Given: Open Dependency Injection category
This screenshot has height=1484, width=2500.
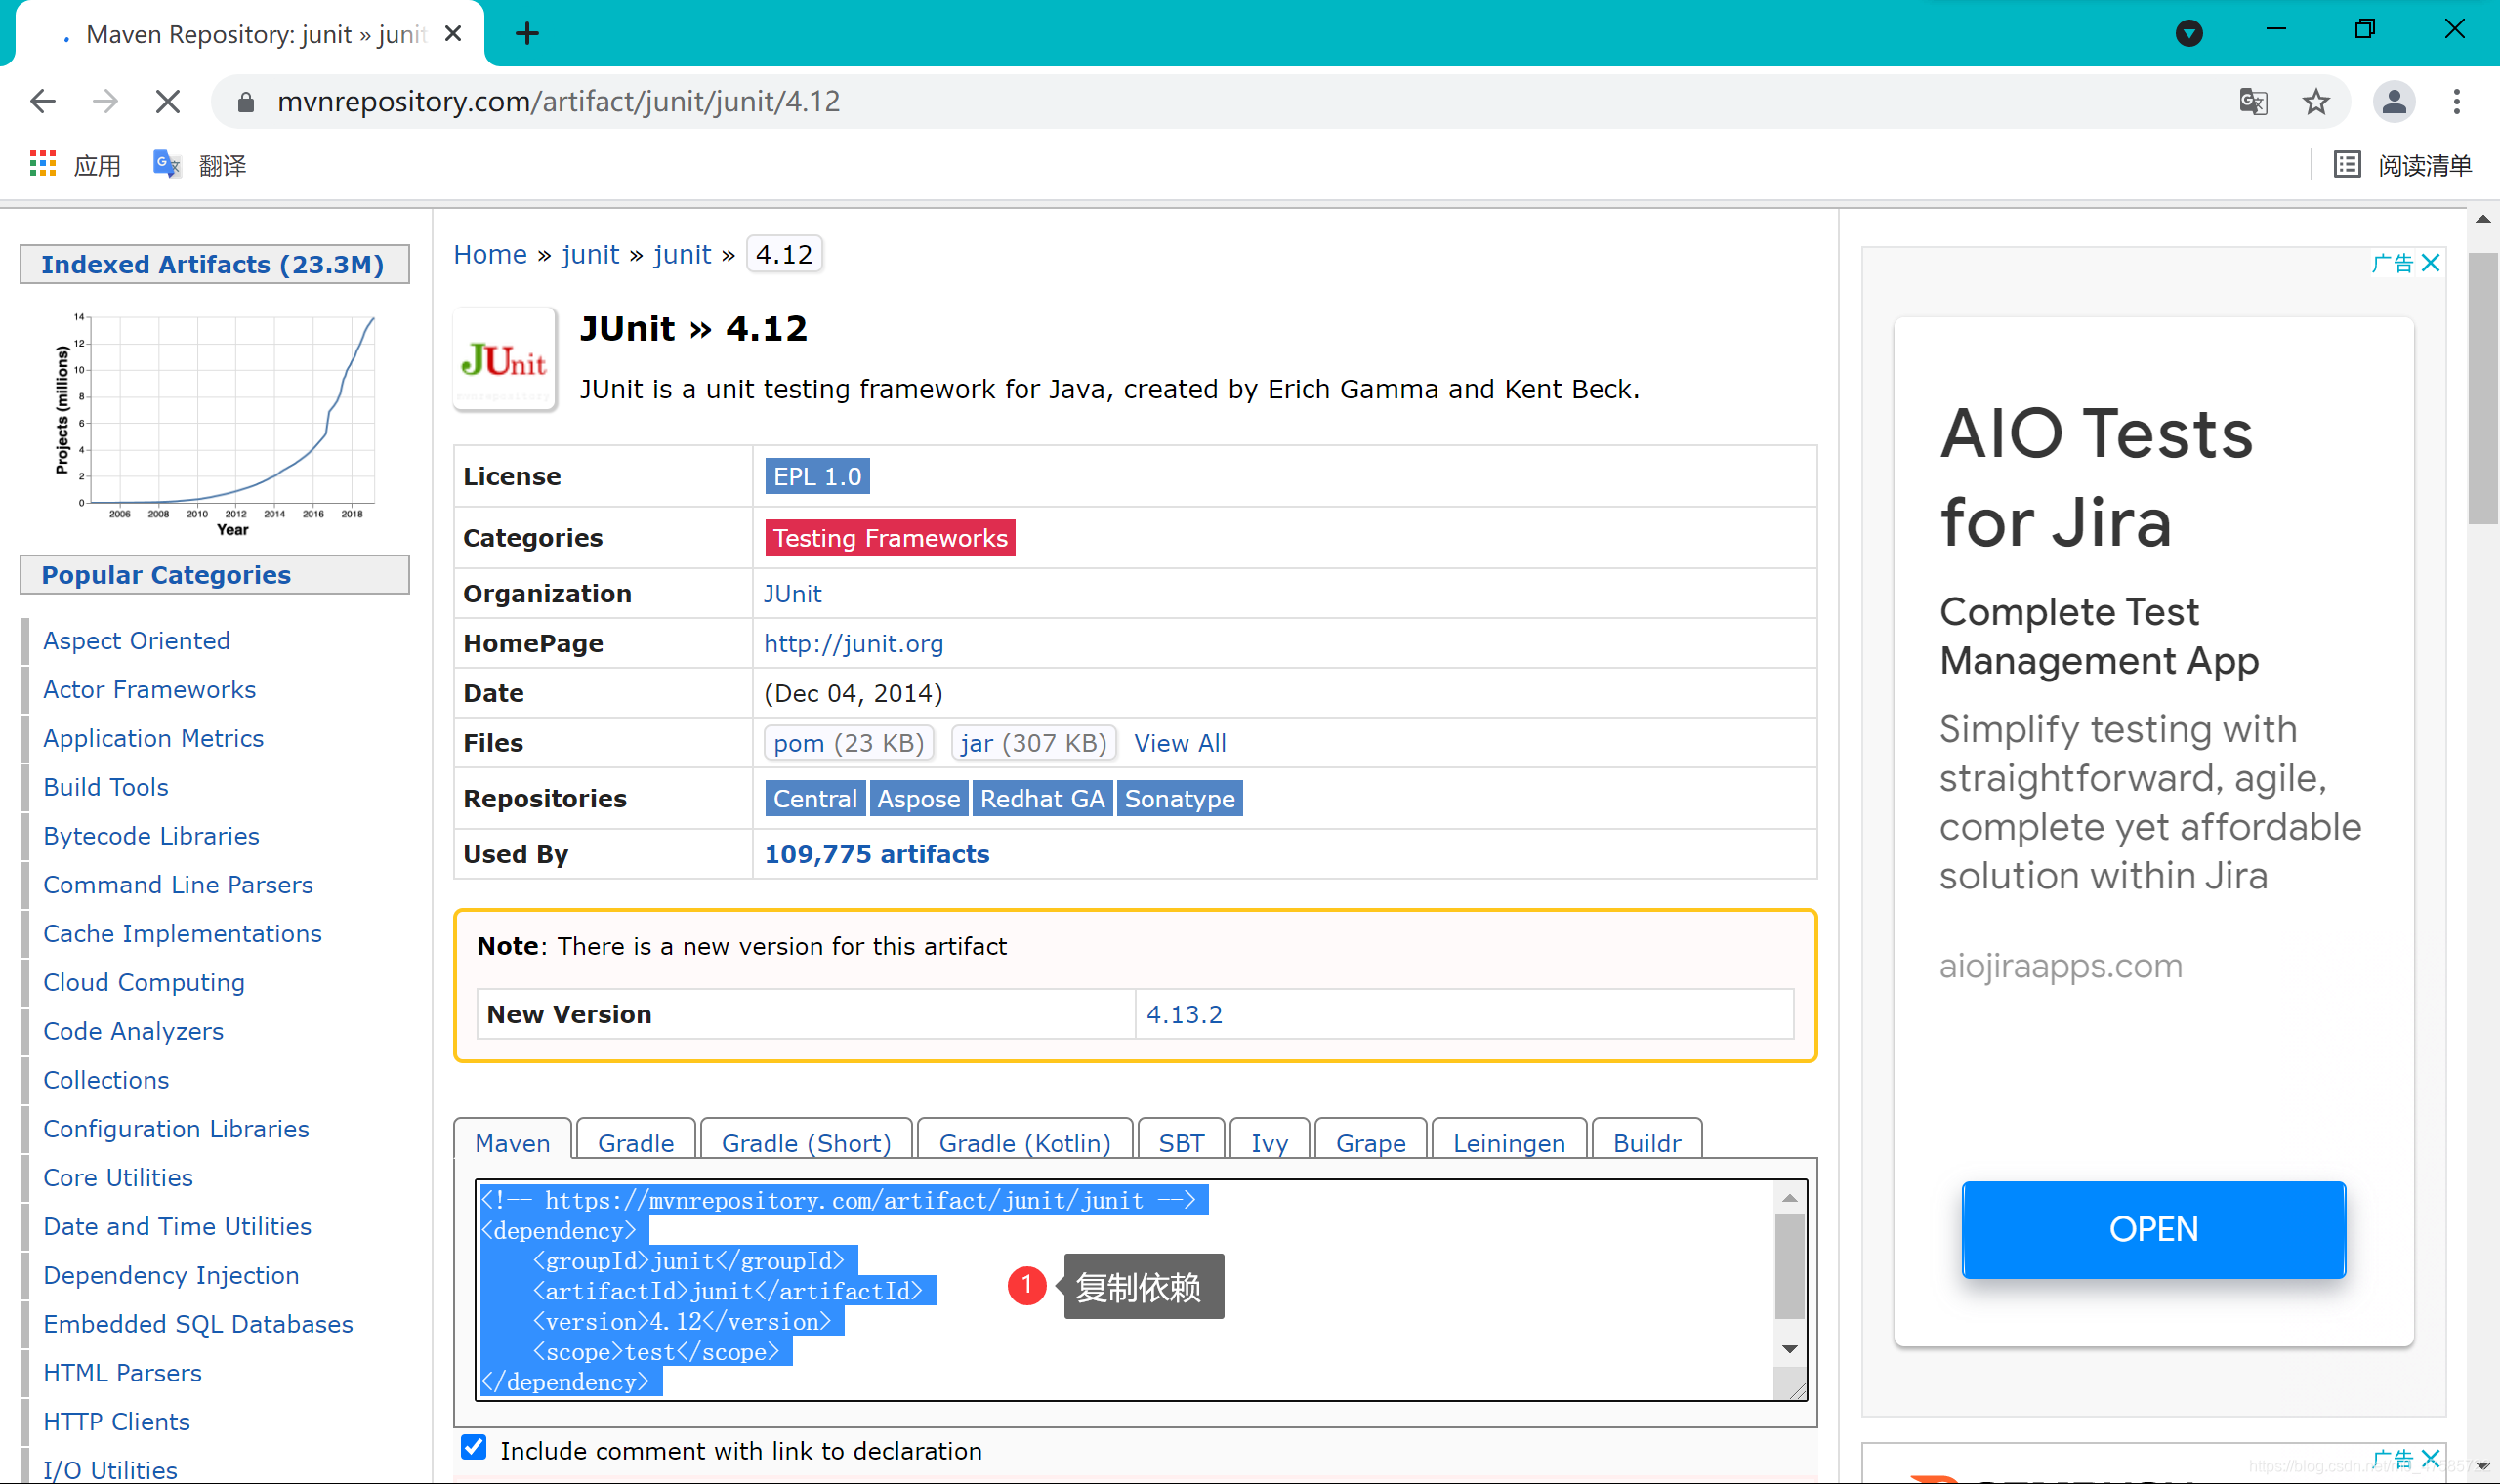Looking at the screenshot, I should tap(171, 1275).
